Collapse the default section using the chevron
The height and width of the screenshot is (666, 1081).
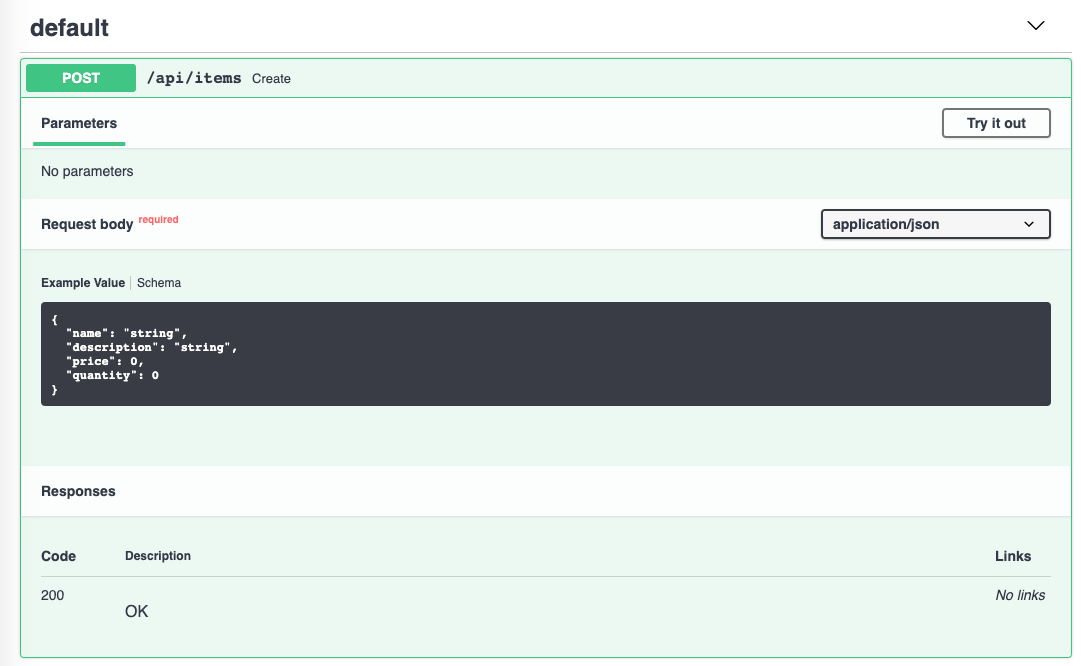pos(1035,25)
